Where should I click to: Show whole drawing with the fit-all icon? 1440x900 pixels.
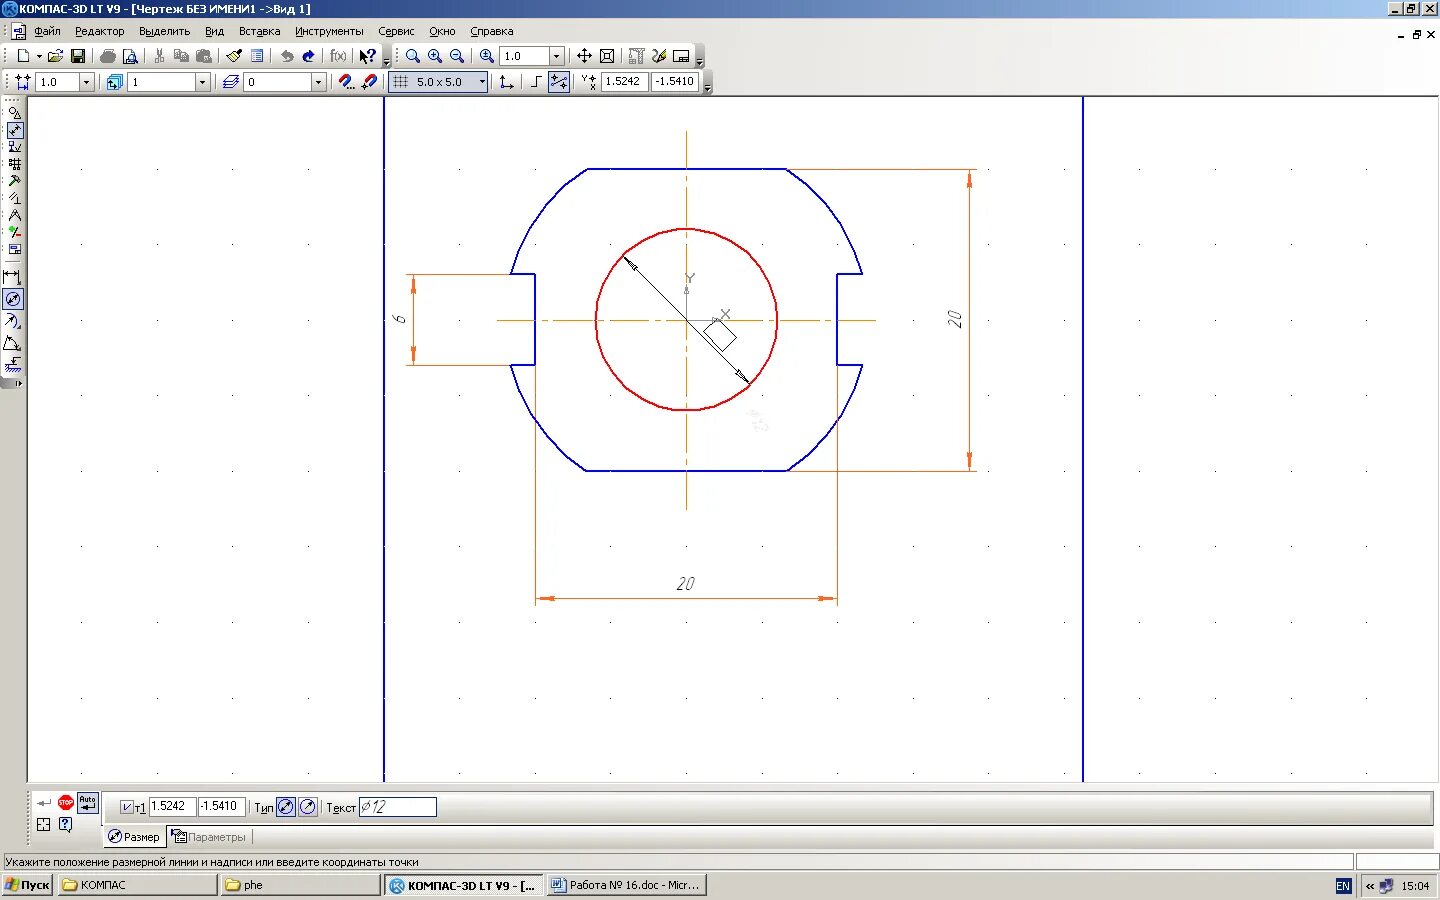(x=607, y=56)
